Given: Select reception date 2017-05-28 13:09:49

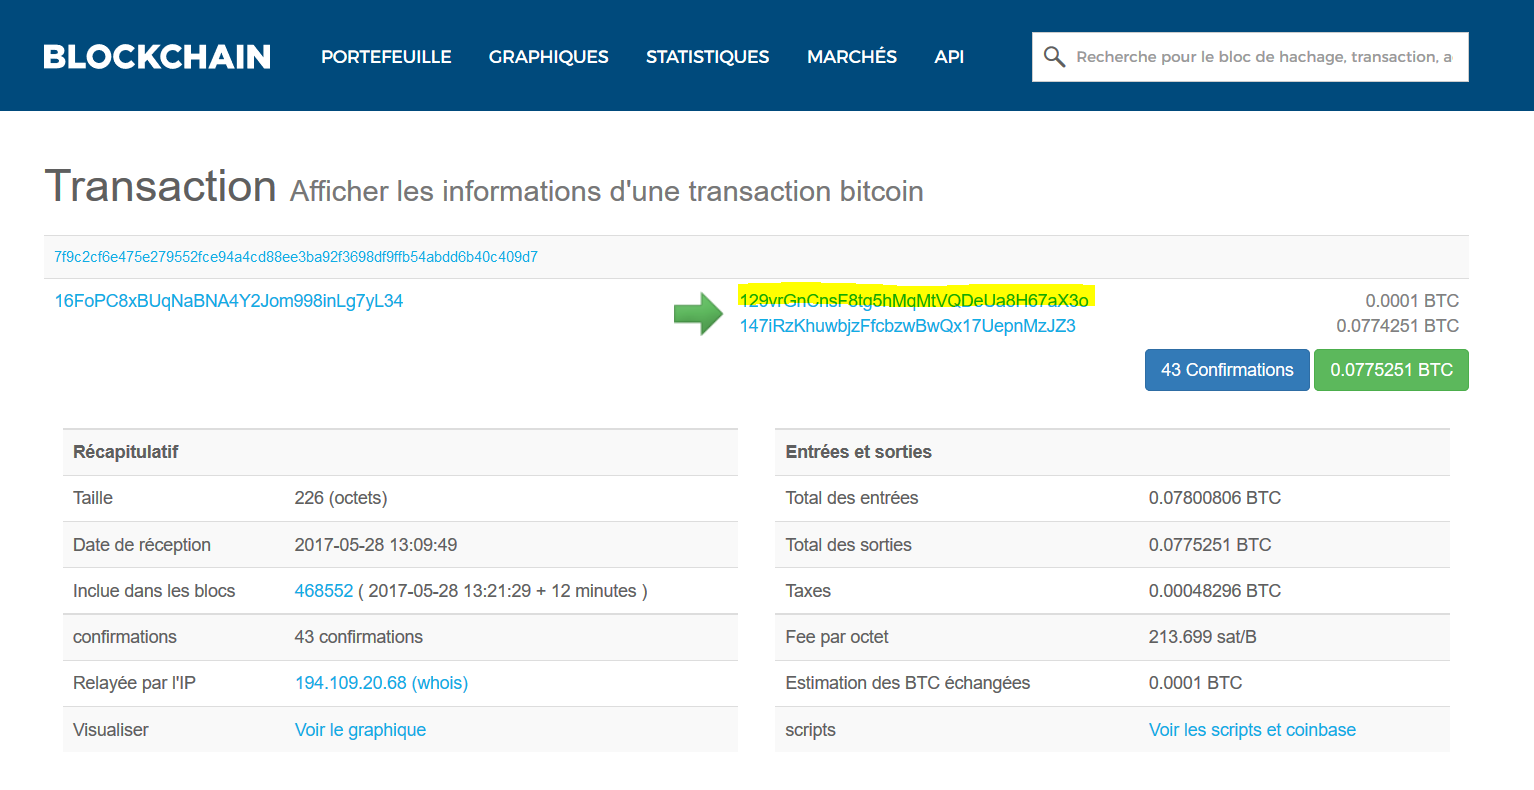Looking at the screenshot, I should (376, 545).
